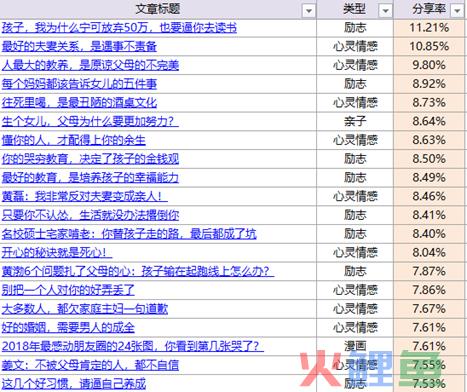Select the 8.50% share rate cell
The image size is (467, 392).
(429, 159)
